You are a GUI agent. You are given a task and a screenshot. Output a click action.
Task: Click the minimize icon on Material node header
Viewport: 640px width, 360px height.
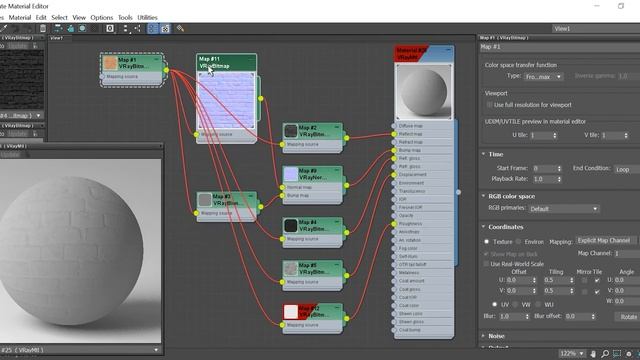pyautogui.click(x=448, y=50)
